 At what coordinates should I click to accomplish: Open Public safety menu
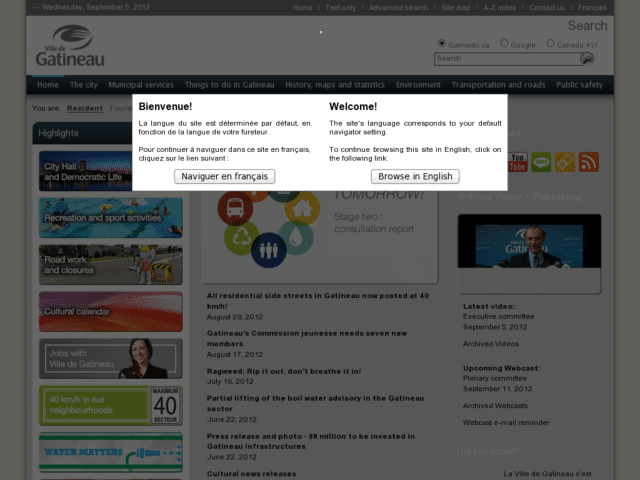[x=579, y=85]
